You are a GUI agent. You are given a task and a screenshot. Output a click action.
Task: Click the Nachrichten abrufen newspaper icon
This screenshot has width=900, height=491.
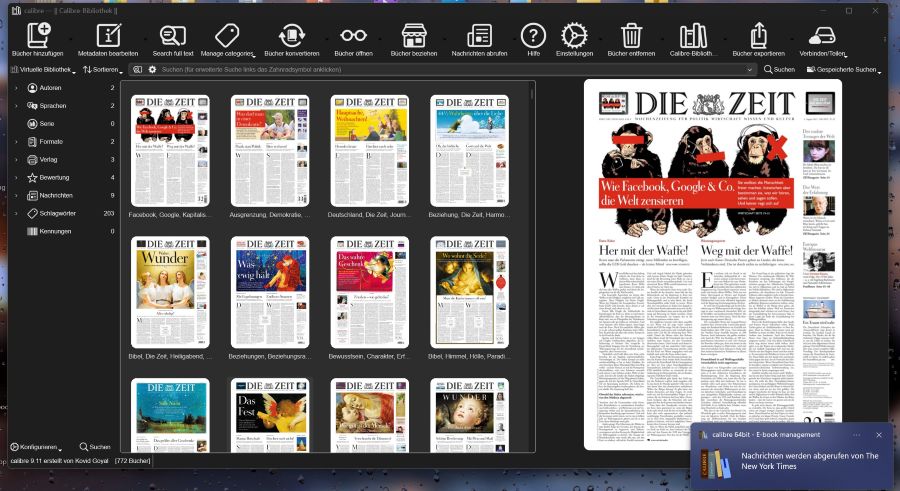pos(479,36)
